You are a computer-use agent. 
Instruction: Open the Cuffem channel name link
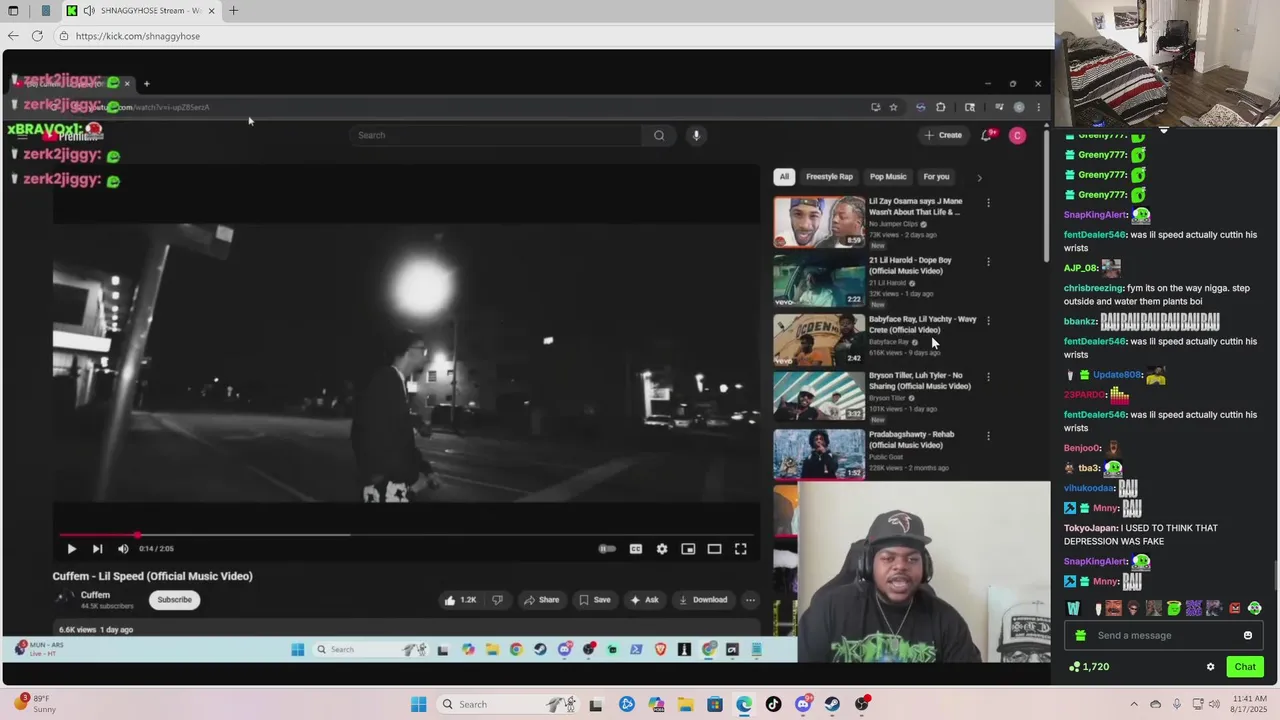click(95, 595)
